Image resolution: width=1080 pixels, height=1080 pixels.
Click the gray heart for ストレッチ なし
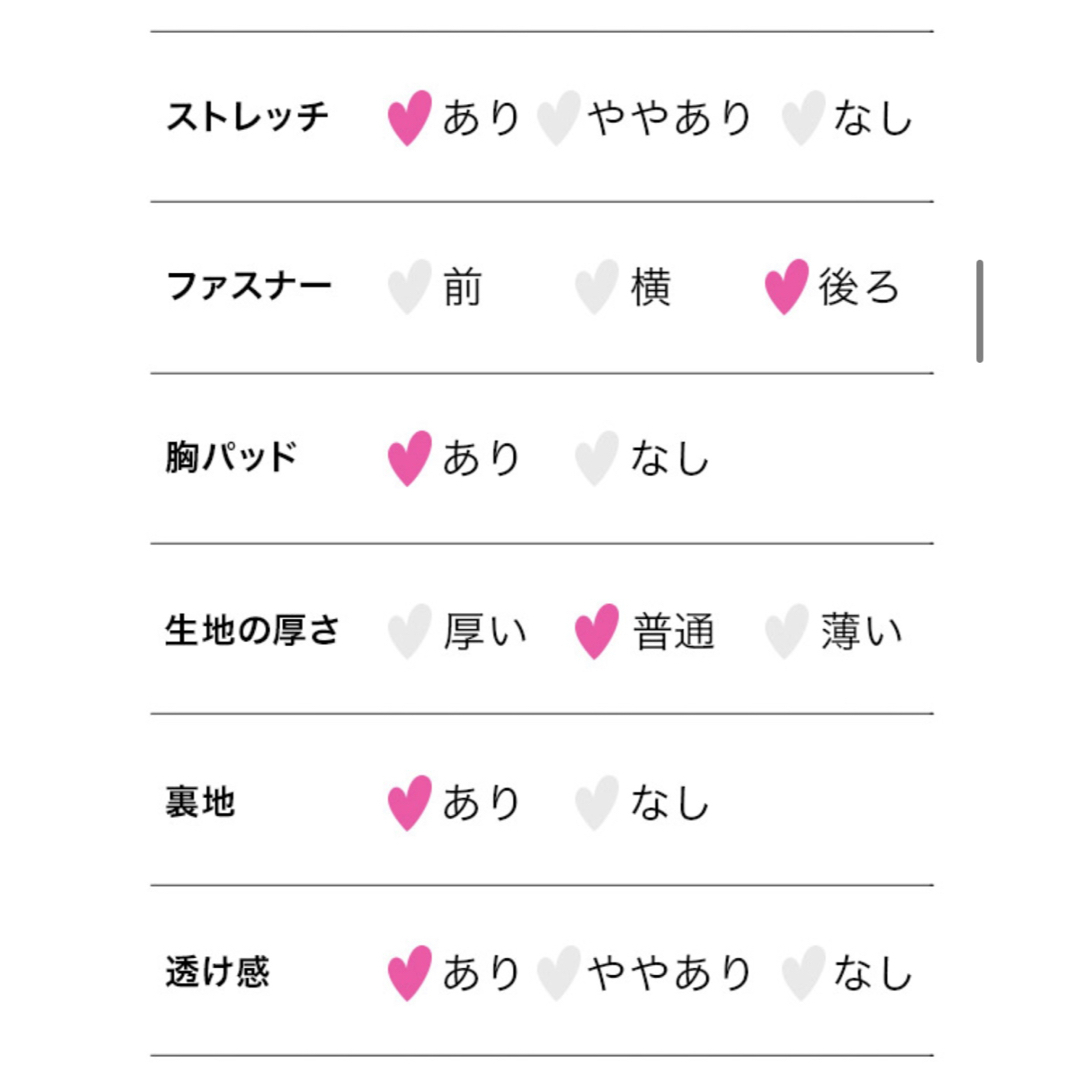coord(804,118)
